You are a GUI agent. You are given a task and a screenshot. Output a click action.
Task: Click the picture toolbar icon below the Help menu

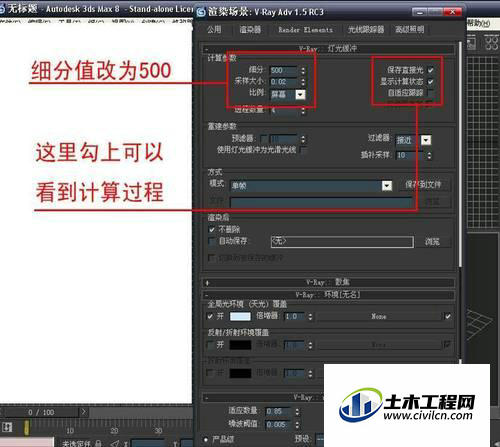[x=471, y=43]
